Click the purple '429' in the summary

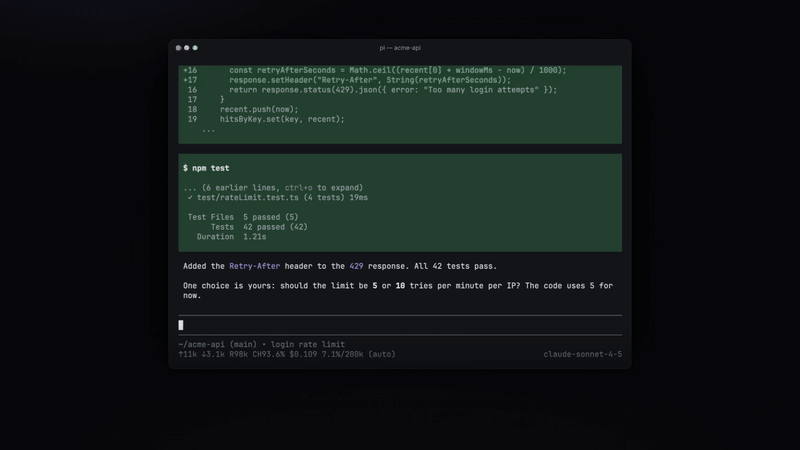pyautogui.click(x=356, y=266)
